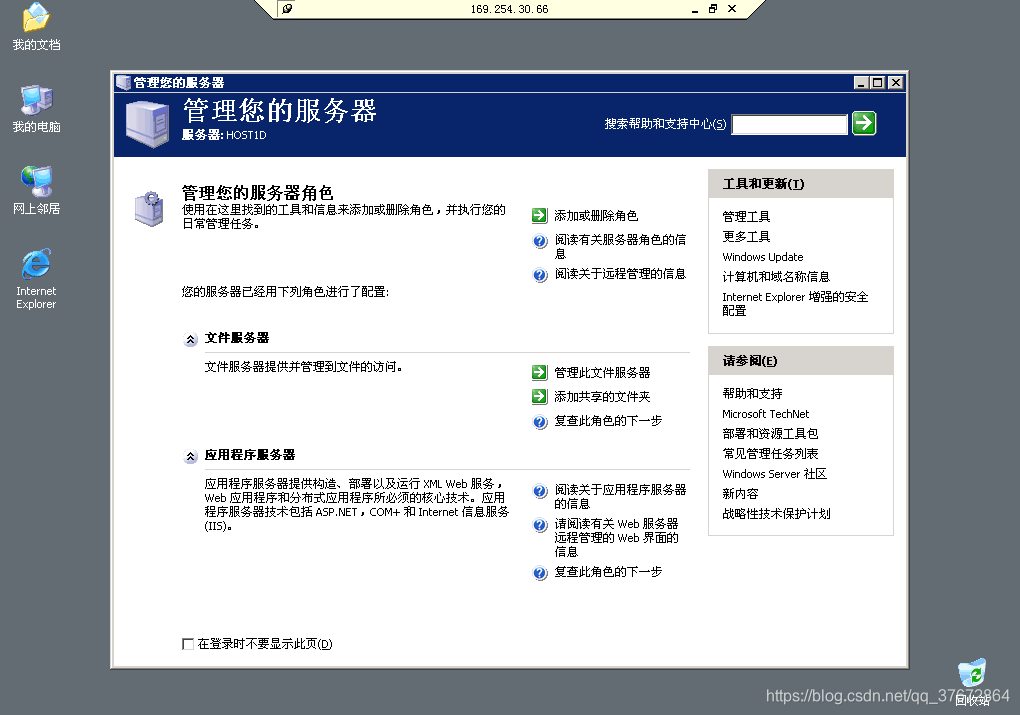Select the 我的电脑 desktop icon

pyautogui.click(x=36, y=109)
